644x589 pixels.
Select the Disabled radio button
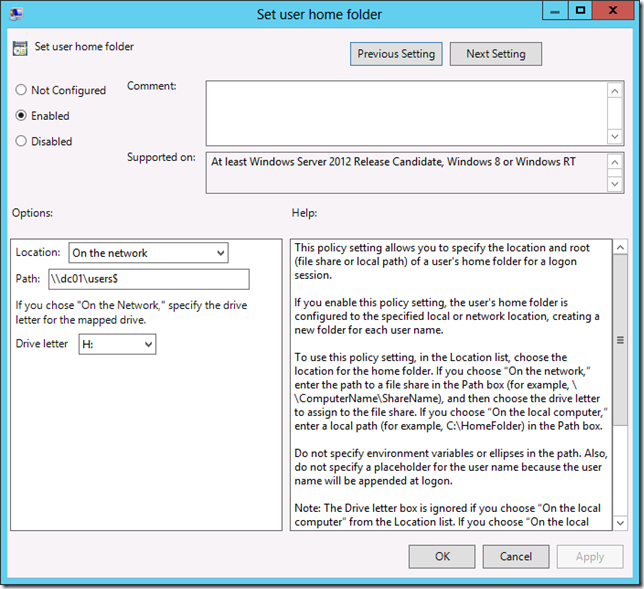click(x=21, y=142)
